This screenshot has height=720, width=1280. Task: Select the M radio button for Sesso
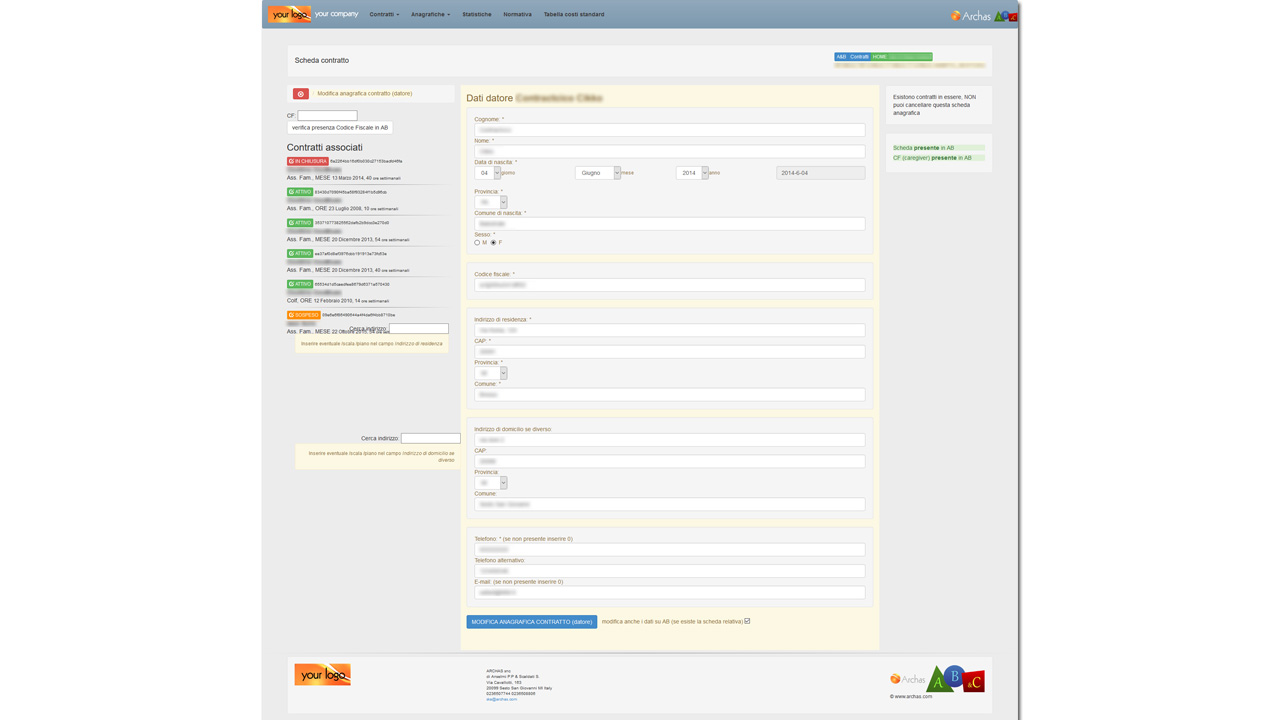477,243
